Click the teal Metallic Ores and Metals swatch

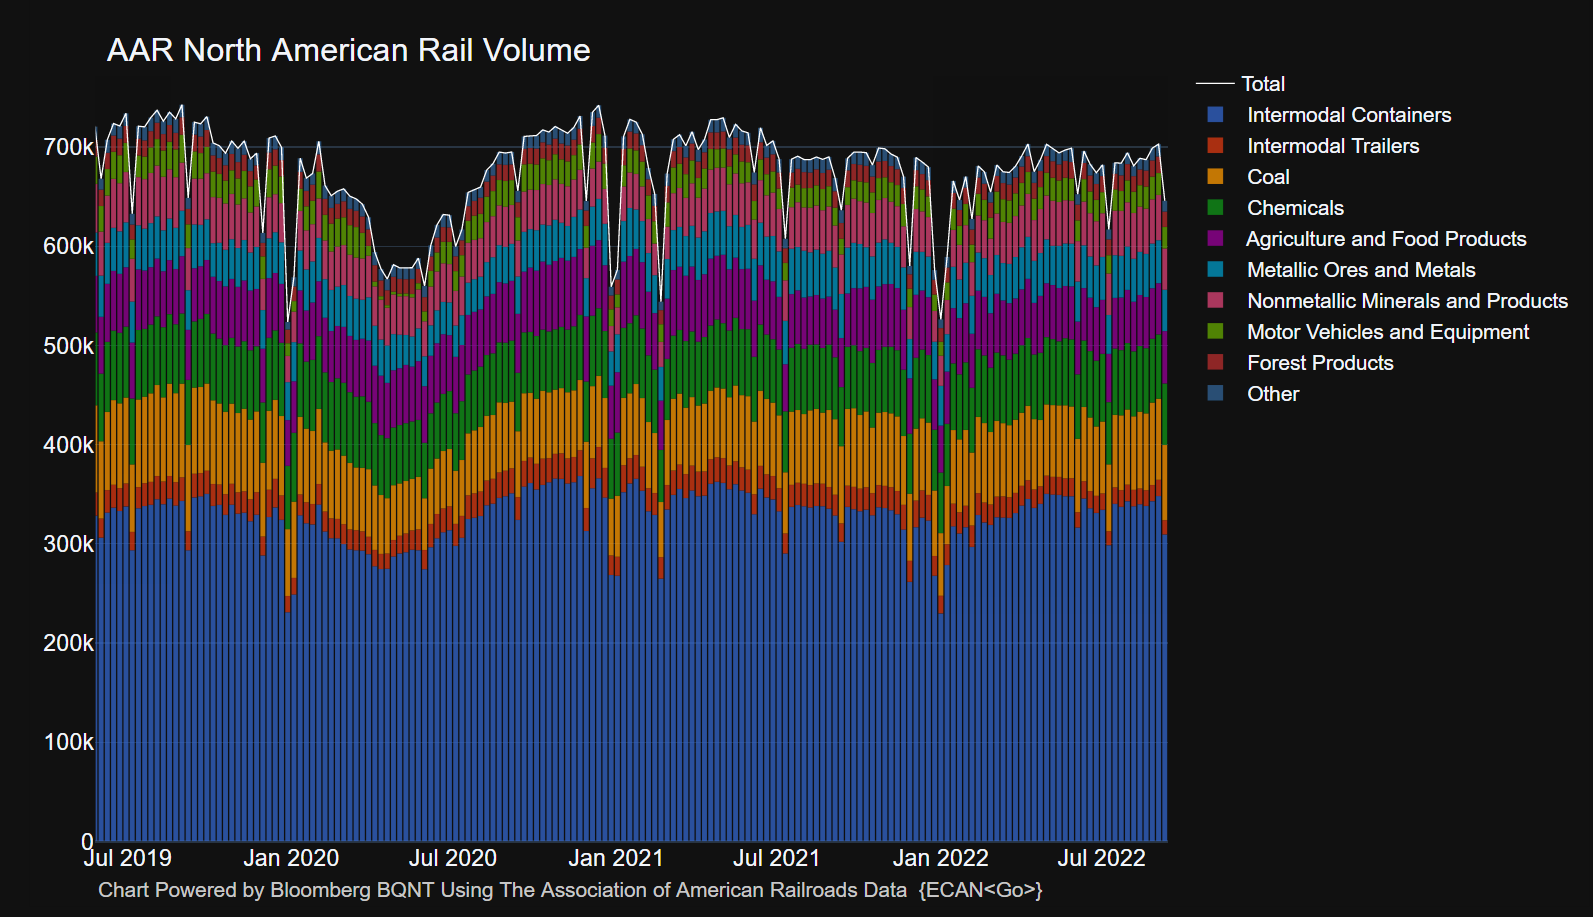pyautogui.click(x=1215, y=270)
